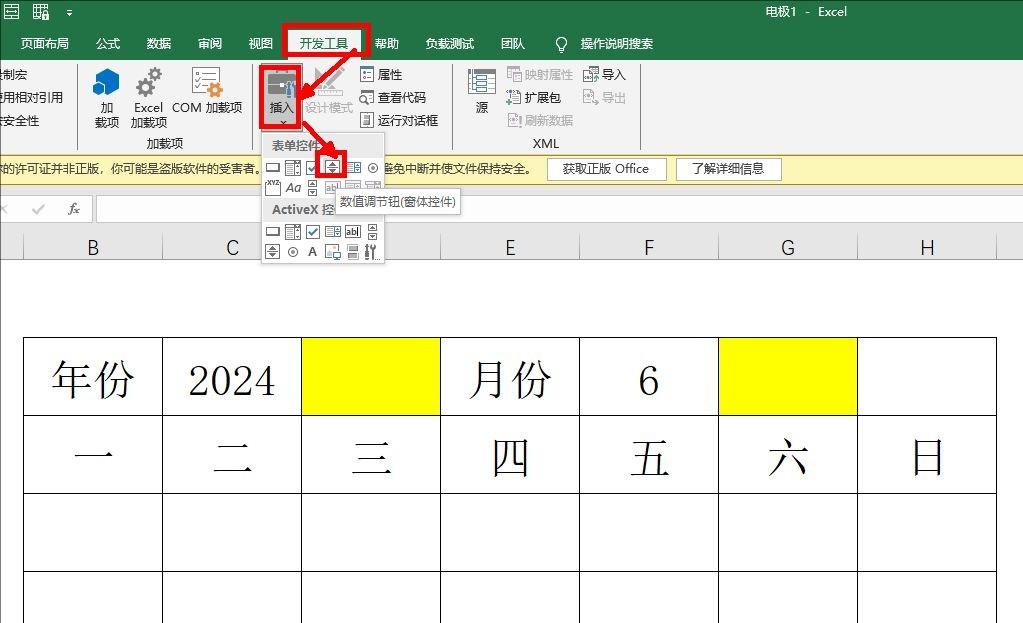Select the List Box form control
Image resolution: width=1023 pixels, height=623 pixels.
353,168
